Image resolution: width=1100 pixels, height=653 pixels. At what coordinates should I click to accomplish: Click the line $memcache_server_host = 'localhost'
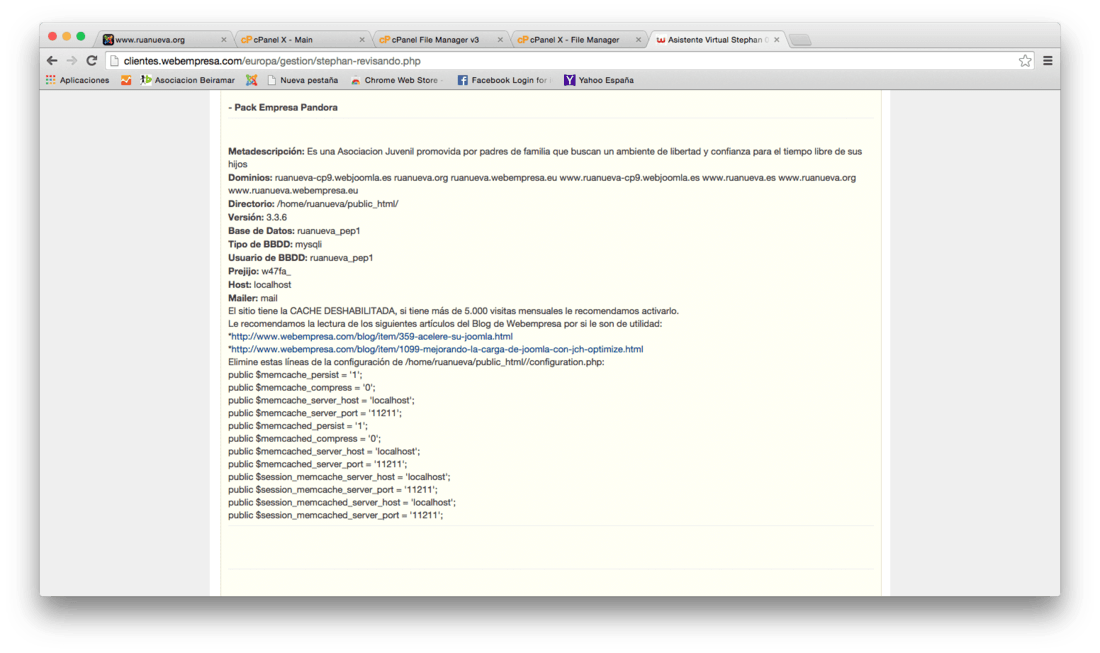click(321, 400)
